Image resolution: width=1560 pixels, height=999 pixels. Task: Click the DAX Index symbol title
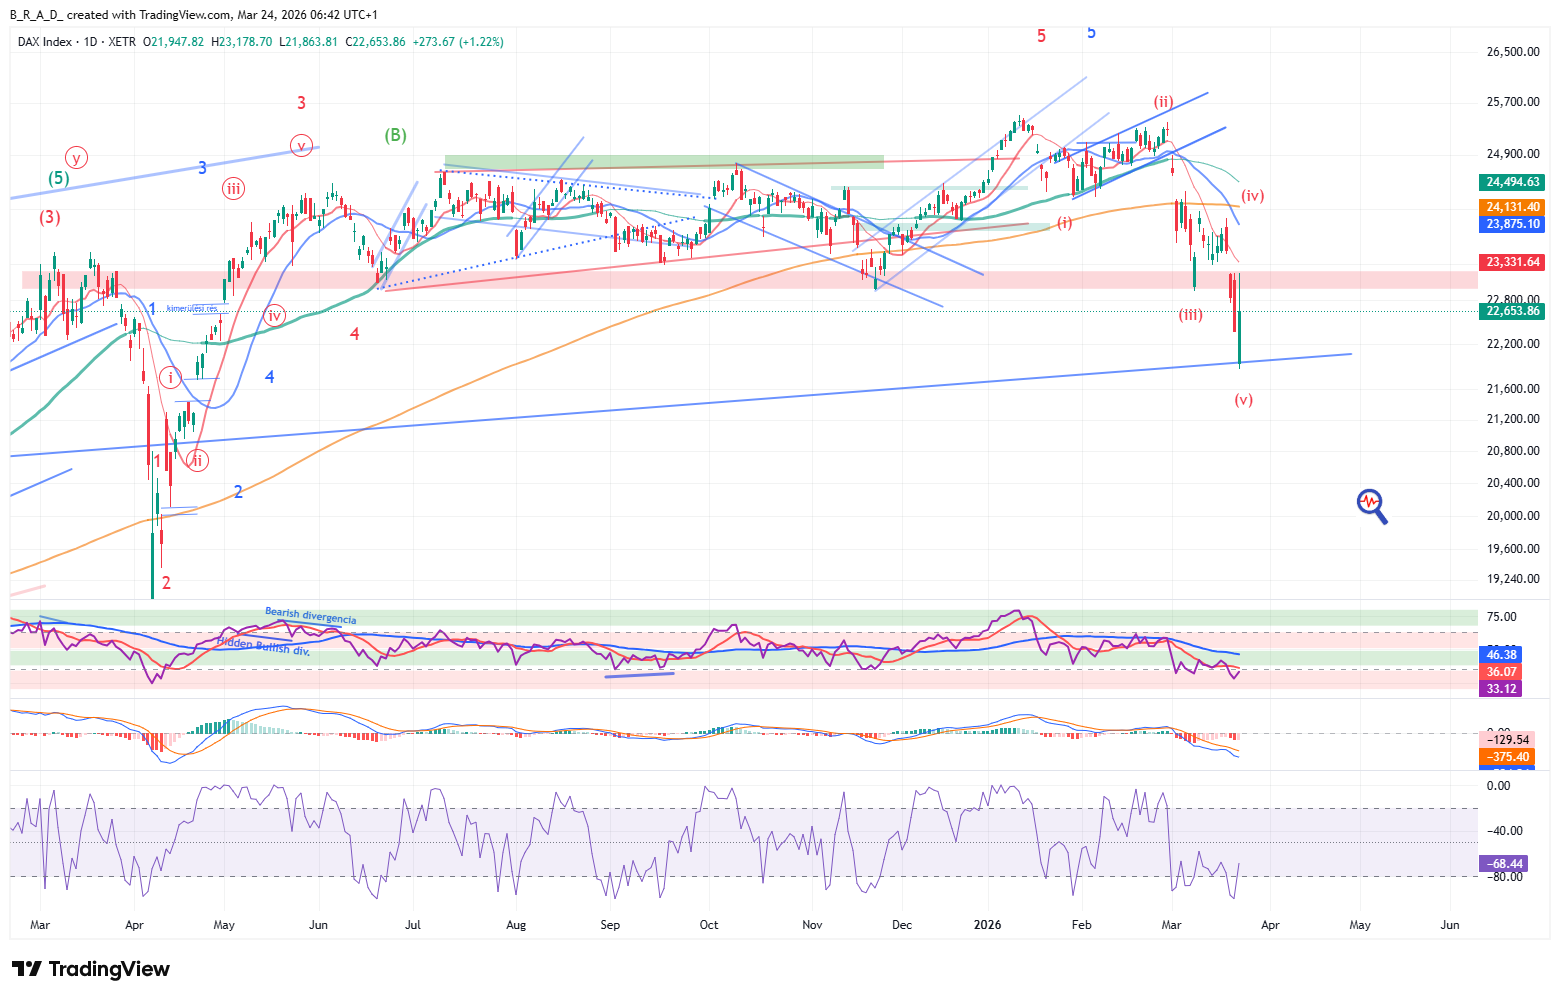pos(46,42)
